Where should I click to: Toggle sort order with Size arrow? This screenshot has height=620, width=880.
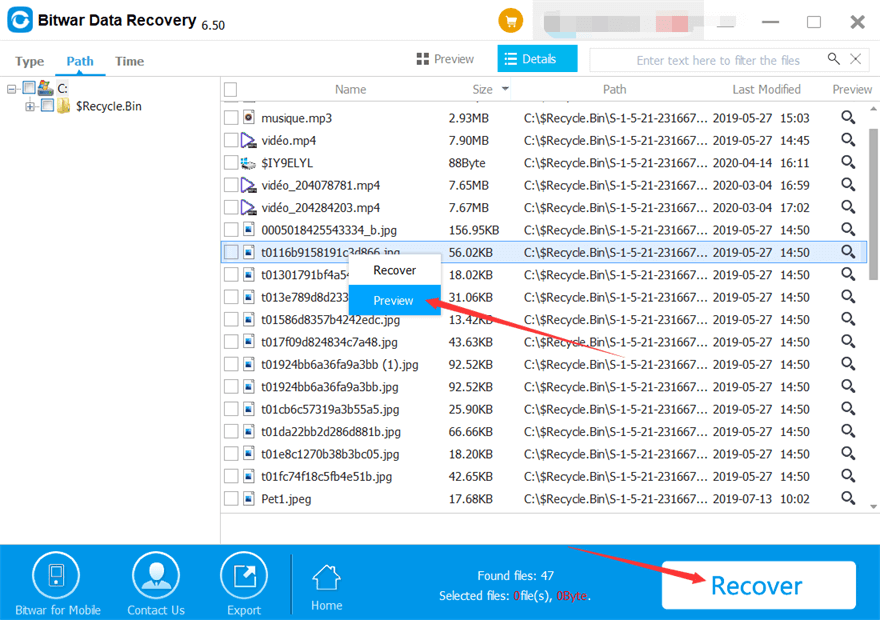point(505,89)
